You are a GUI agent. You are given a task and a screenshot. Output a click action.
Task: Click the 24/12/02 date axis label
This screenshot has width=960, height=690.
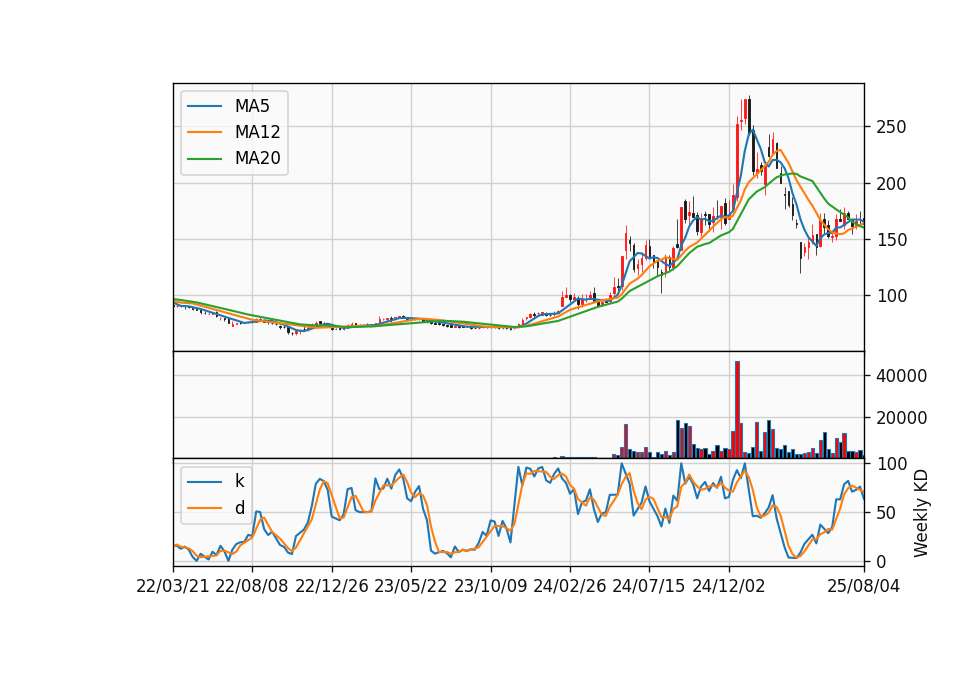click(729, 586)
